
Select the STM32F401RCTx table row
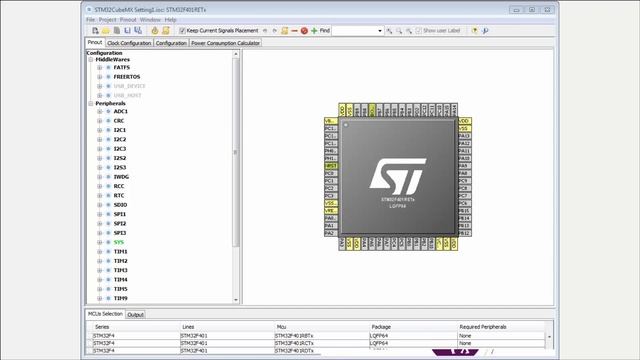(x=318, y=343)
